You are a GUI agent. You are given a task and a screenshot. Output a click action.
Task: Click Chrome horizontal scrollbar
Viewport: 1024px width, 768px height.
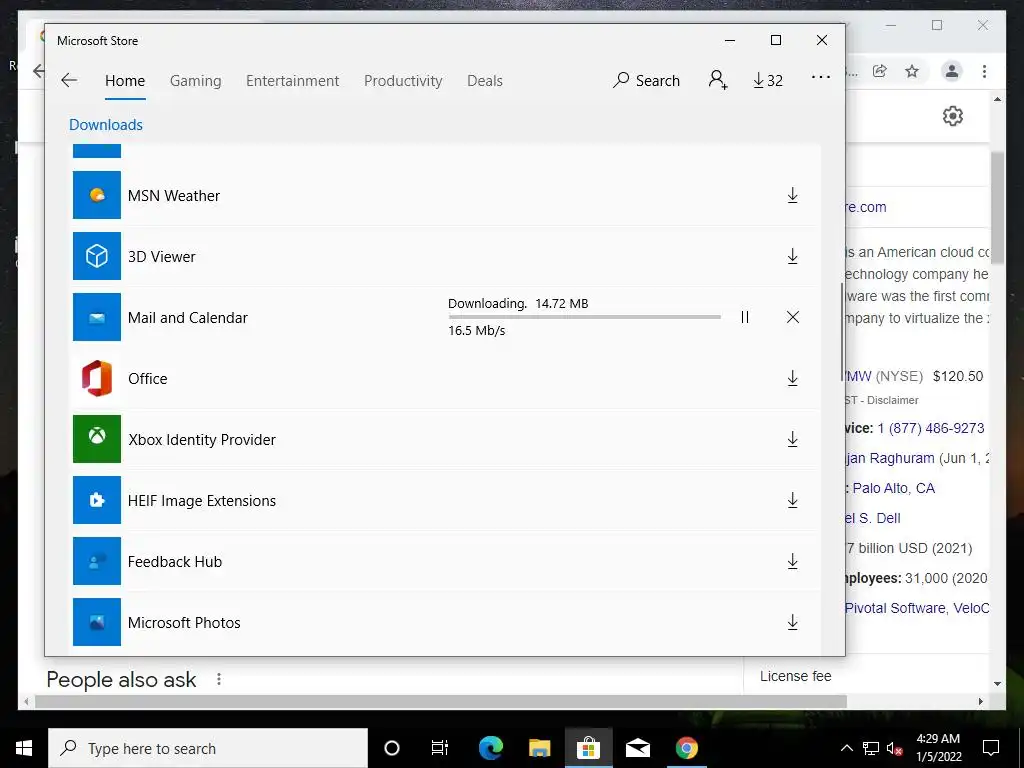(441, 701)
